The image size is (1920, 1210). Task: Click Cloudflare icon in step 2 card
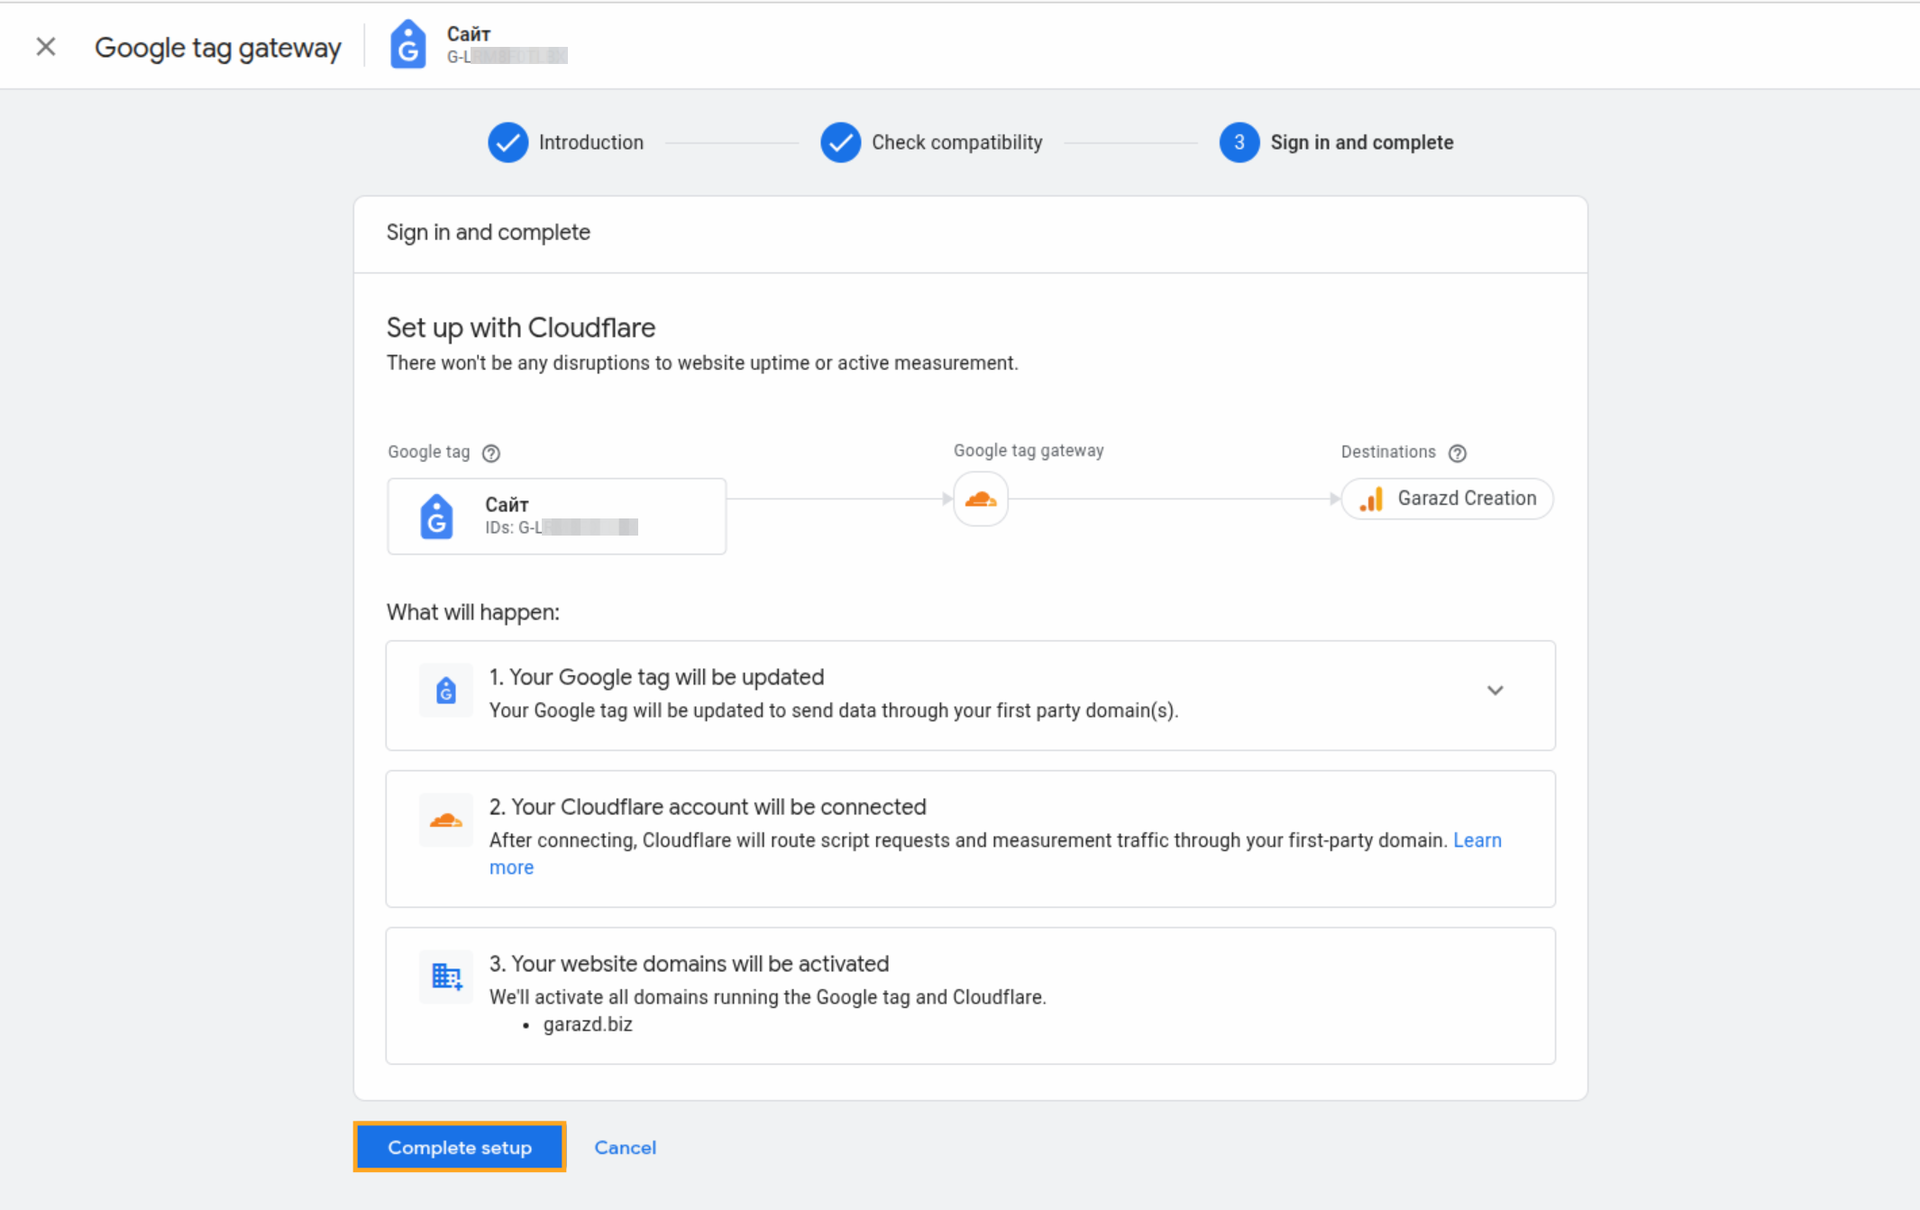point(446,821)
